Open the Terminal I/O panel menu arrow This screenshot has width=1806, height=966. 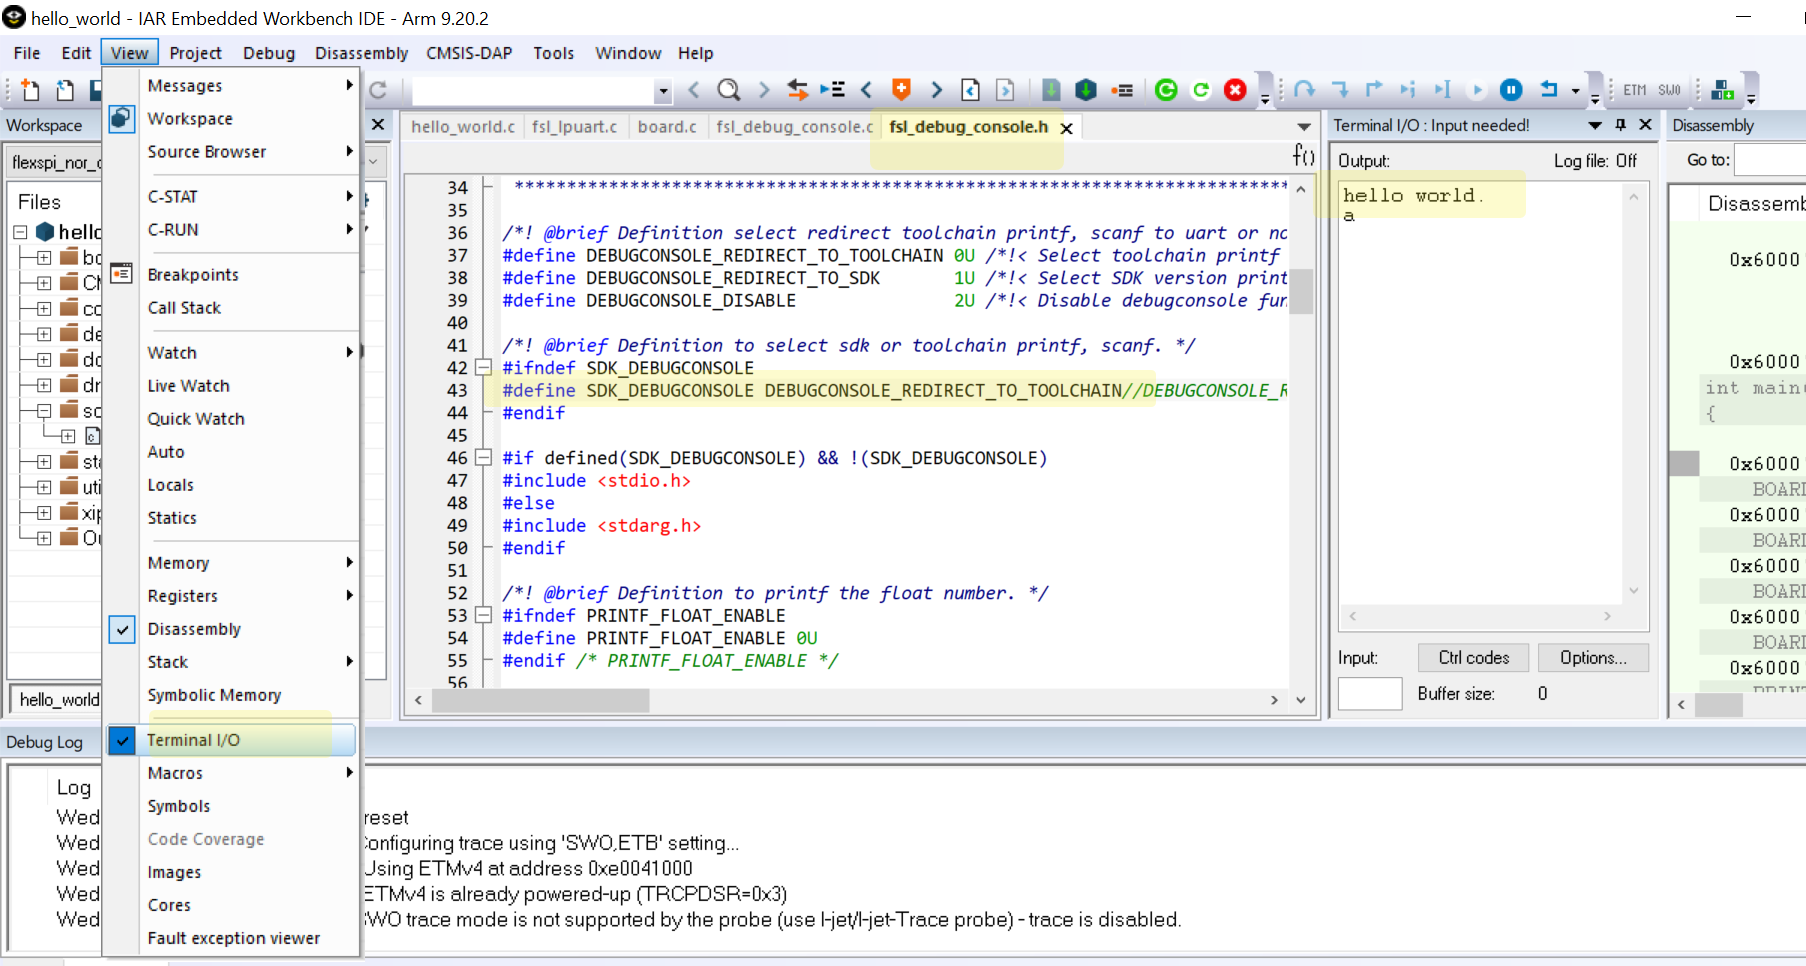pyautogui.click(x=1595, y=125)
